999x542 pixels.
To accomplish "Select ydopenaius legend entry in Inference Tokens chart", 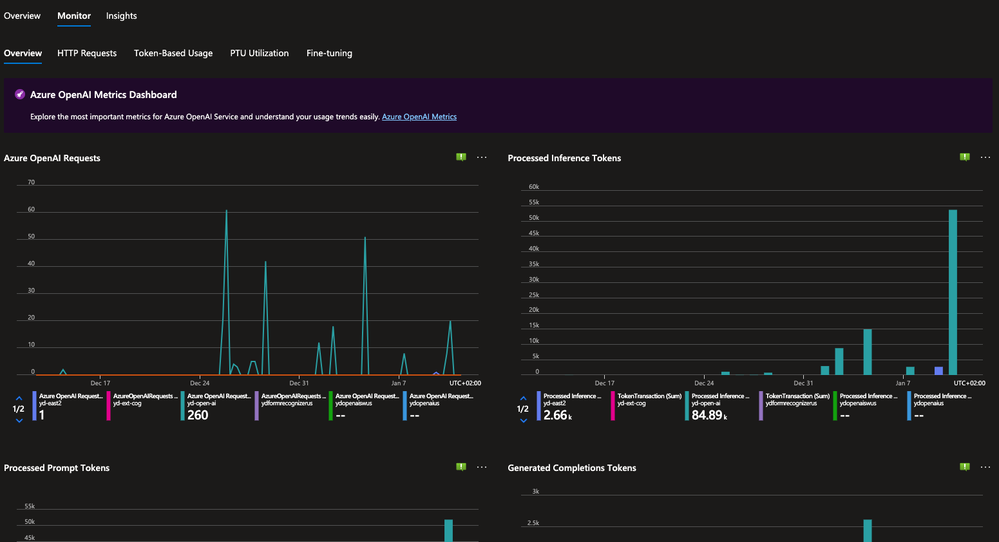I will pyautogui.click(x=943, y=406).
